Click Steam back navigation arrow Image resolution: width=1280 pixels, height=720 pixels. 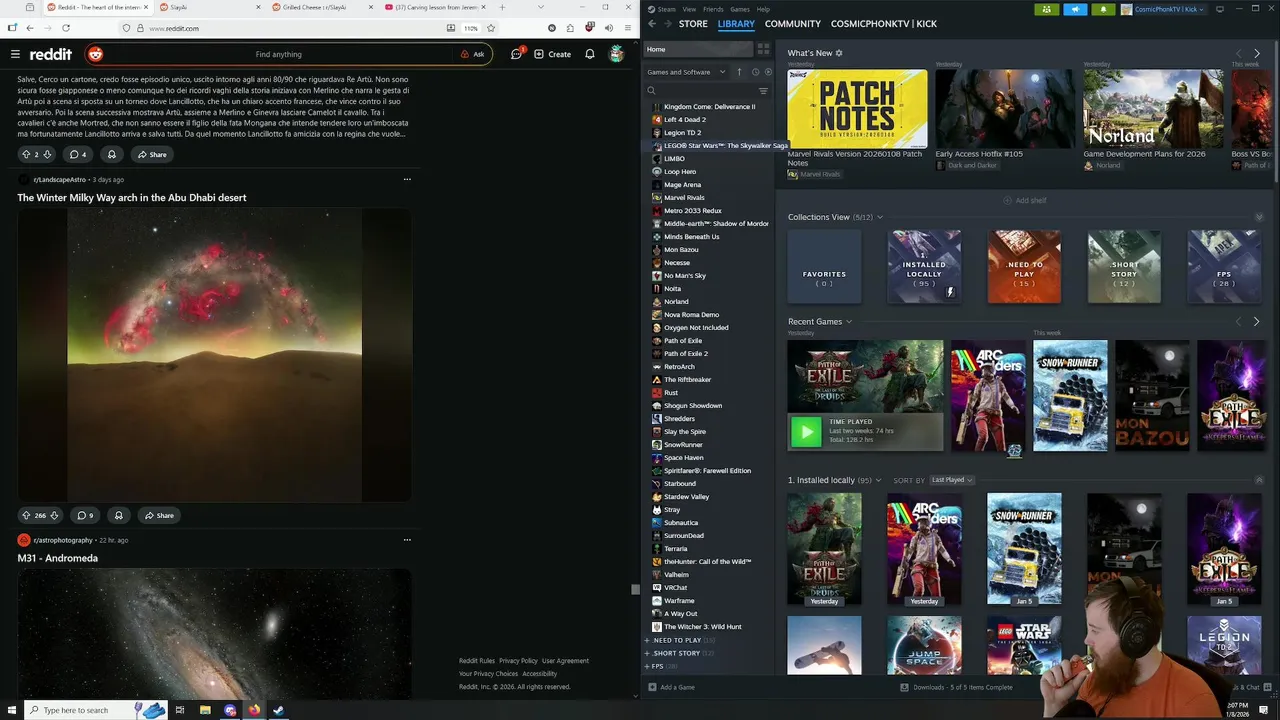click(x=652, y=24)
